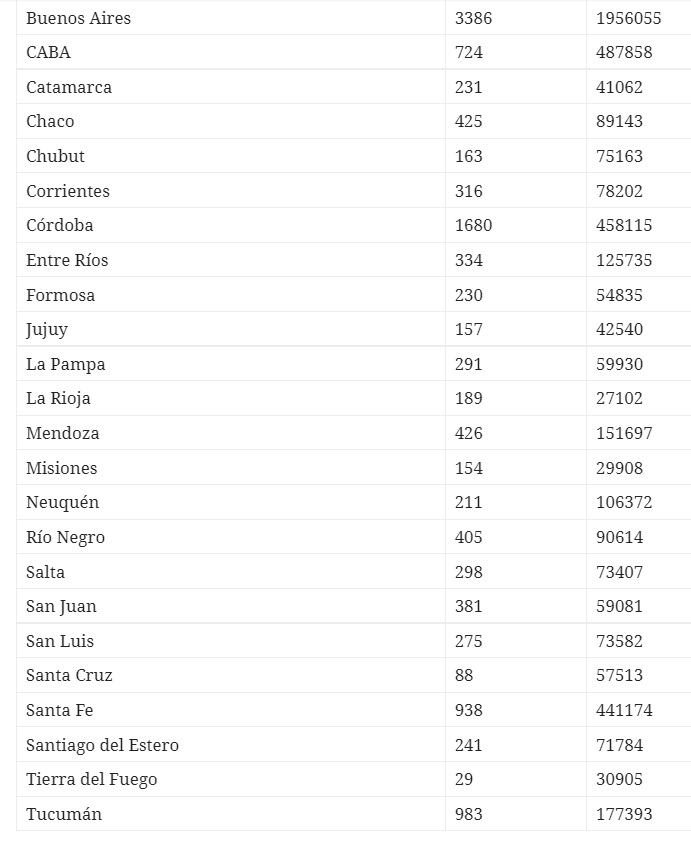Click the Chaco total 89143
The height and width of the screenshot is (843, 691).
click(x=619, y=122)
